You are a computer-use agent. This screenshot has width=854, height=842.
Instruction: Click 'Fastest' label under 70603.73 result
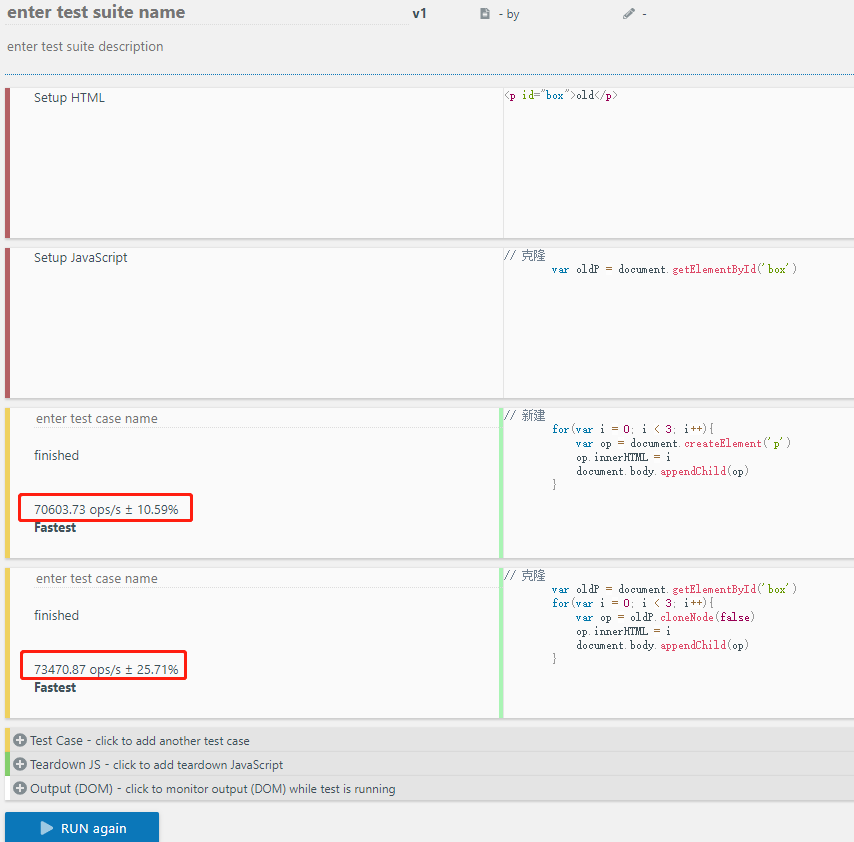tap(55, 527)
